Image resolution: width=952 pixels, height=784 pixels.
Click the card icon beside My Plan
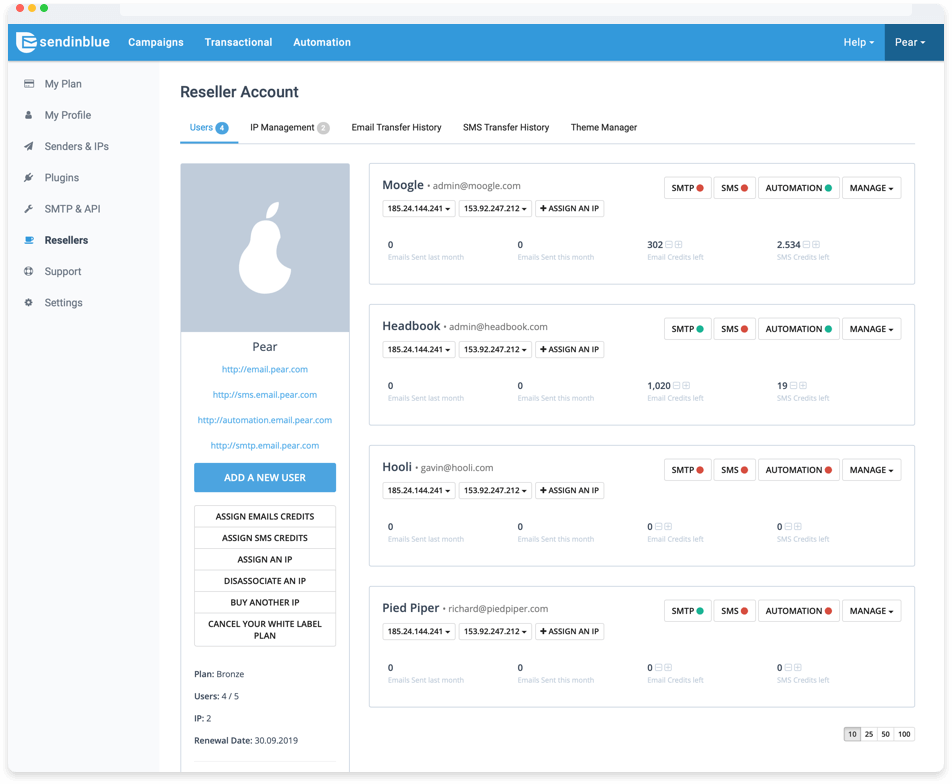coord(29,84)
